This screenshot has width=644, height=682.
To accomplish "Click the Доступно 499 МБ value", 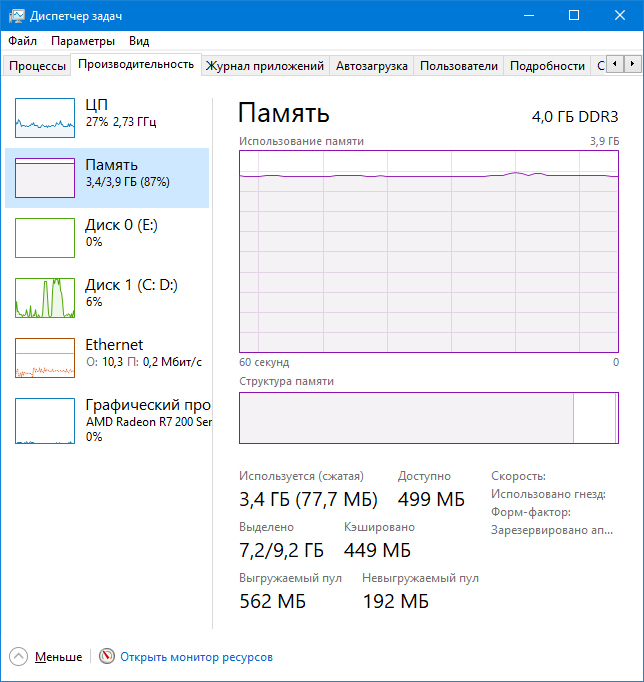I will 431,499.
